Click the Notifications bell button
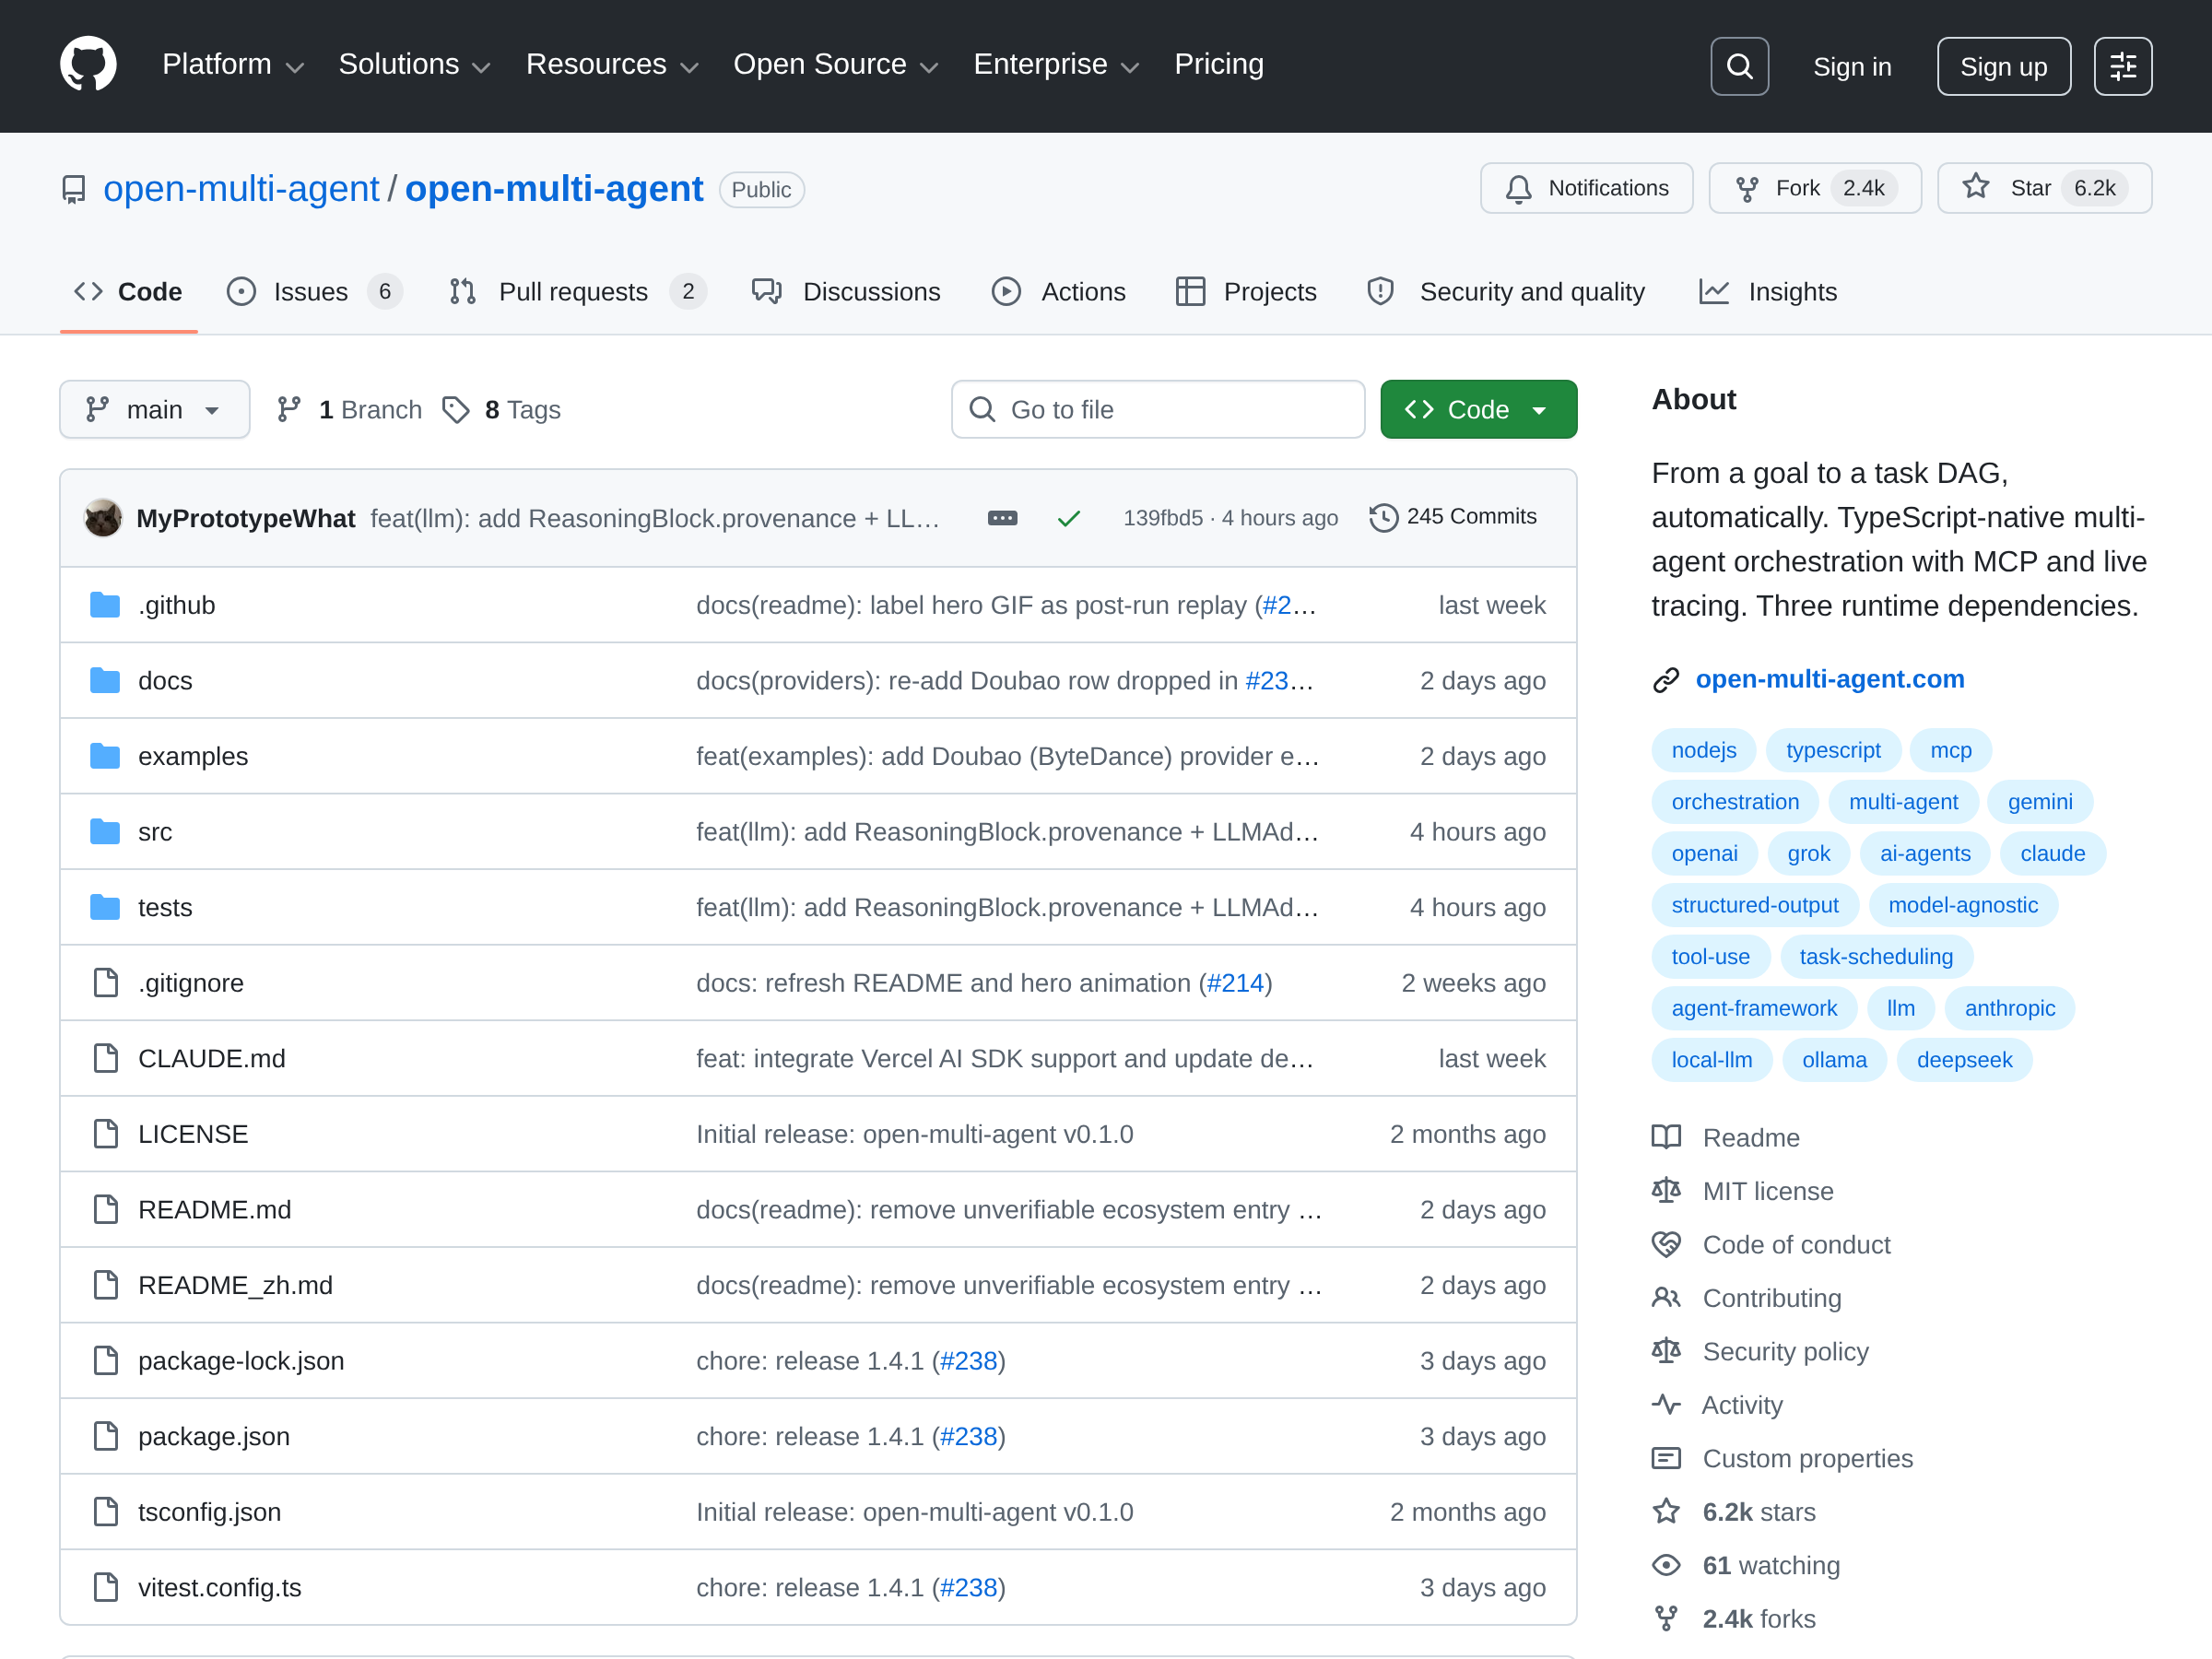This screenshot has height=1659, width=2212. click(x=1586, y=188)
